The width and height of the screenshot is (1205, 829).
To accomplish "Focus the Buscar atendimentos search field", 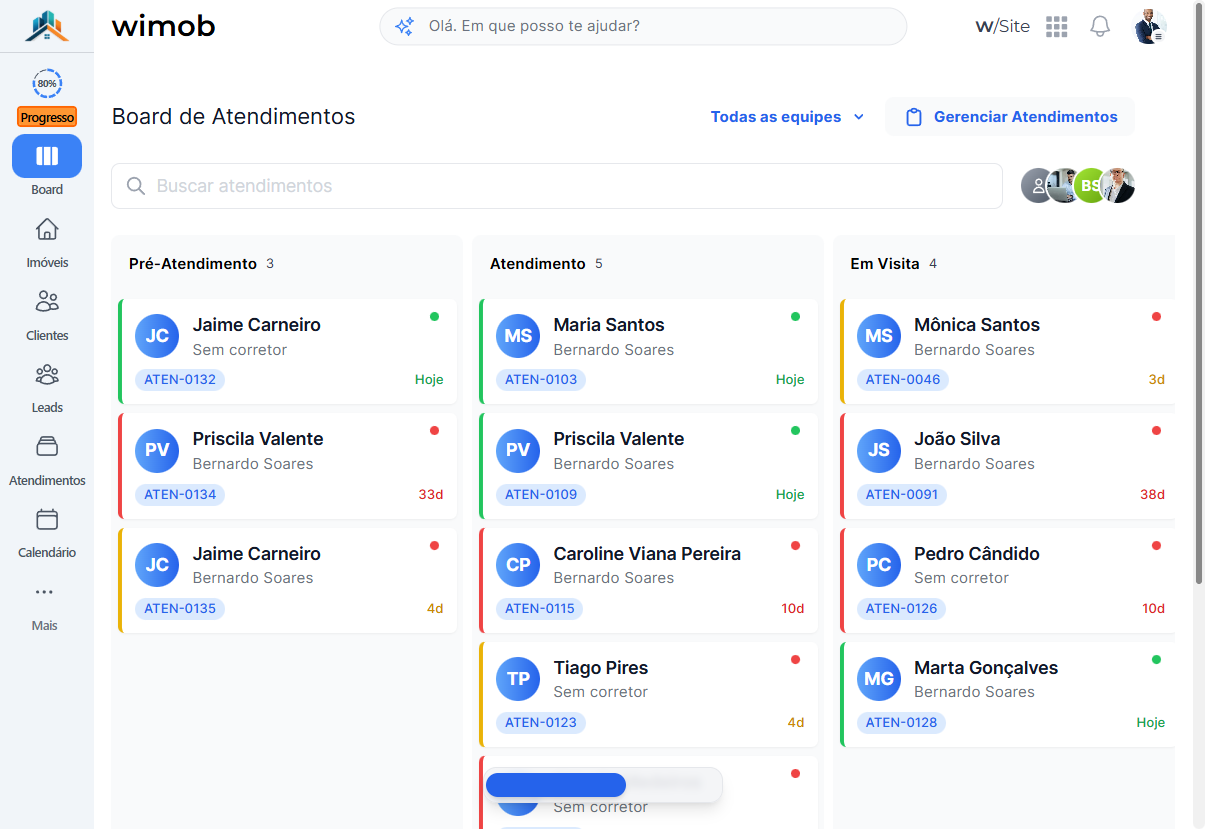I will point(557,186).
